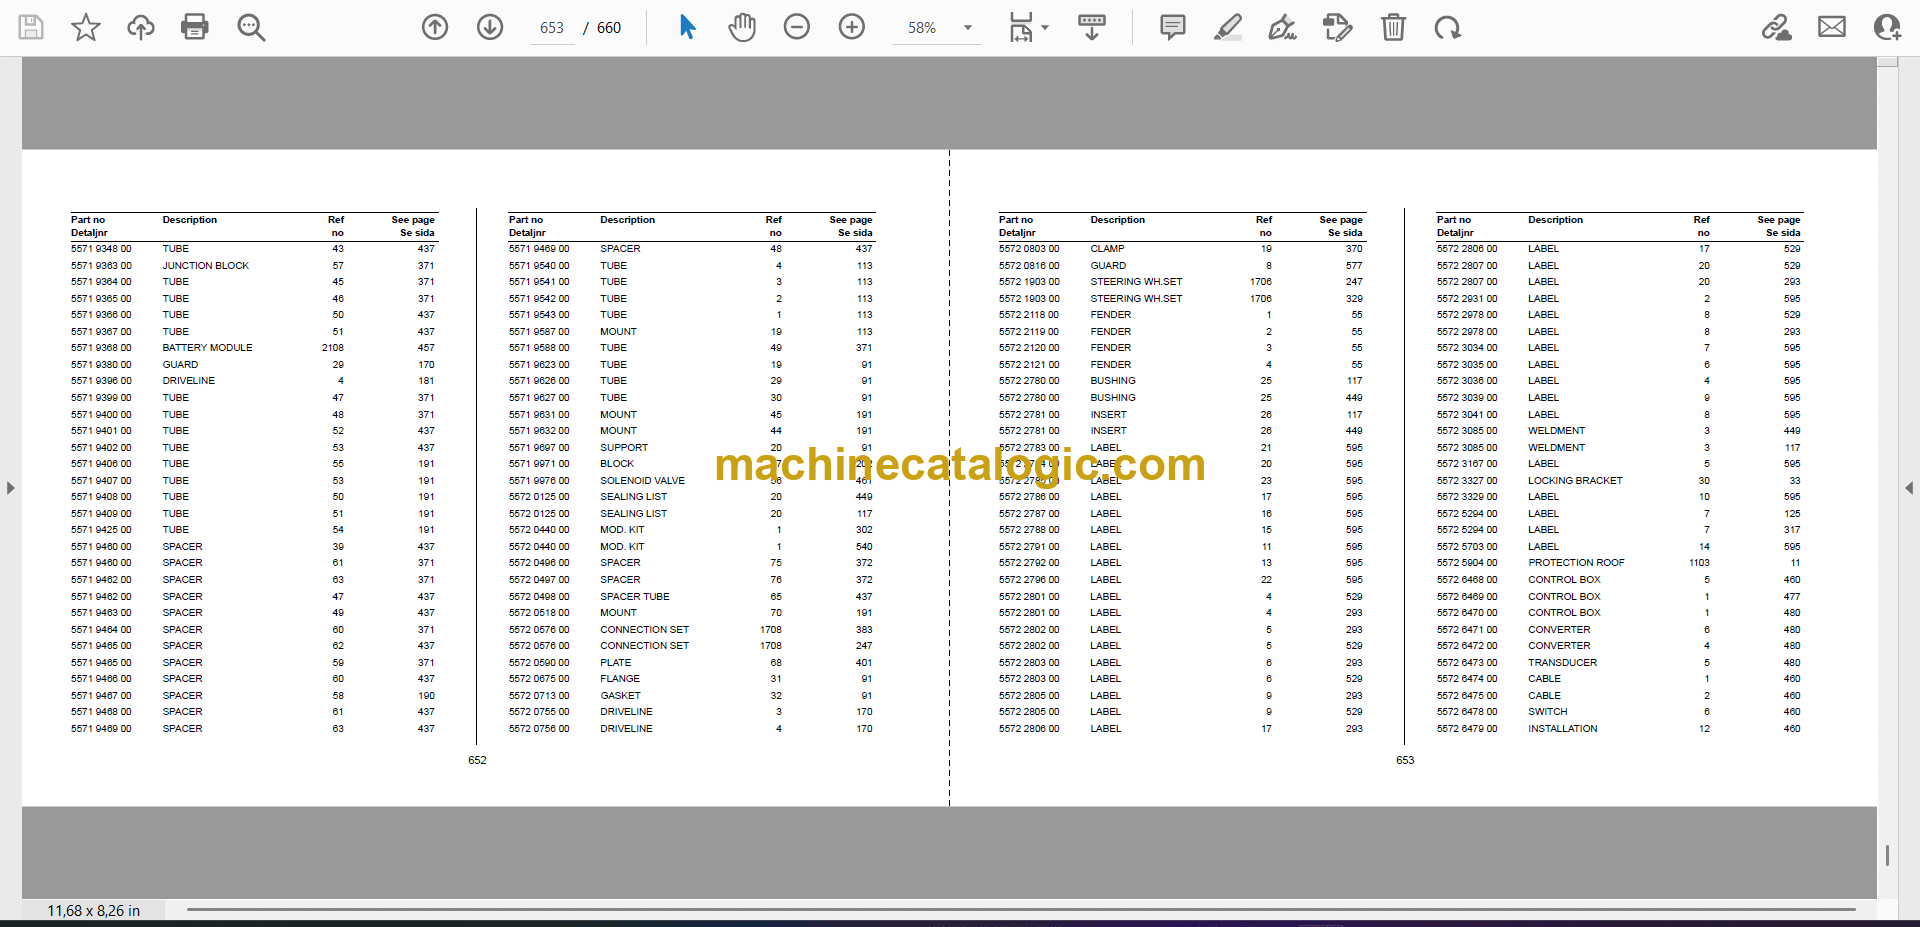
Task: Click the INSTALLATION description
Action: point(1563,729)
